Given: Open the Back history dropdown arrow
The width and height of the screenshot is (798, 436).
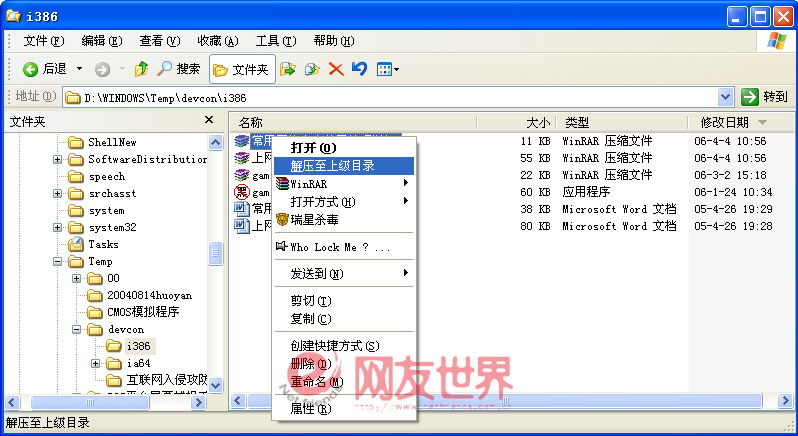Looking at the screenshot, I should [x=79, y=69].
